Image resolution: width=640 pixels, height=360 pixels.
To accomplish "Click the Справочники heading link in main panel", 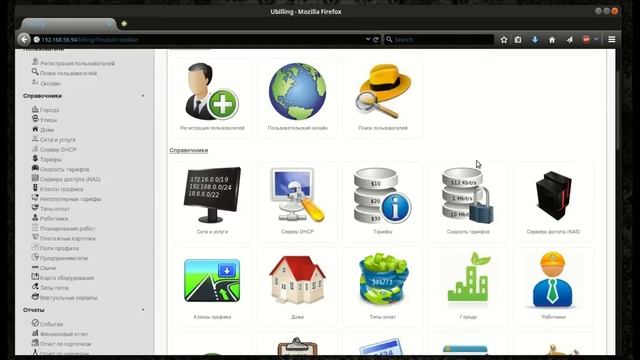I will [x=189, y=150].
